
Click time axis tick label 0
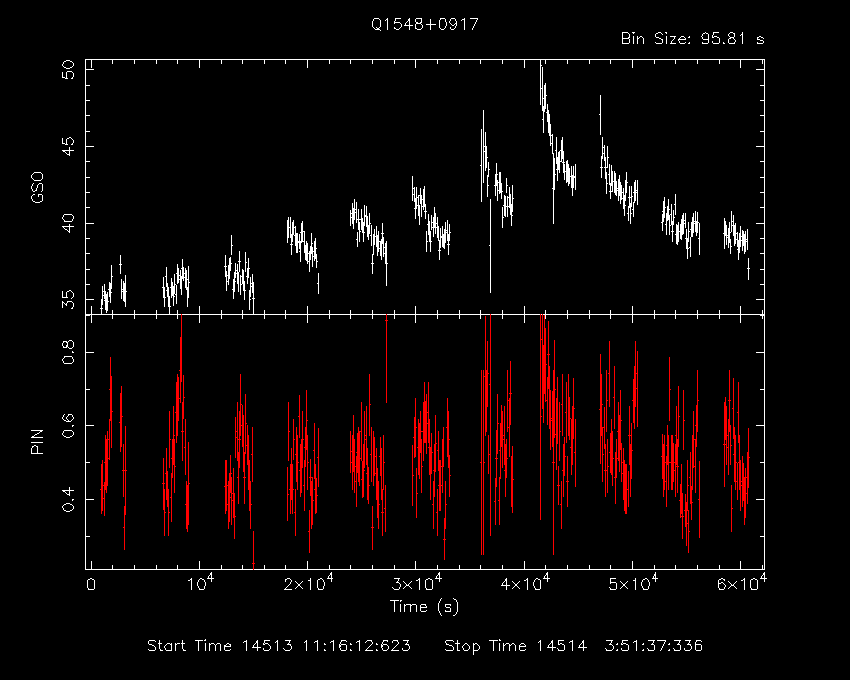point(91,585)
